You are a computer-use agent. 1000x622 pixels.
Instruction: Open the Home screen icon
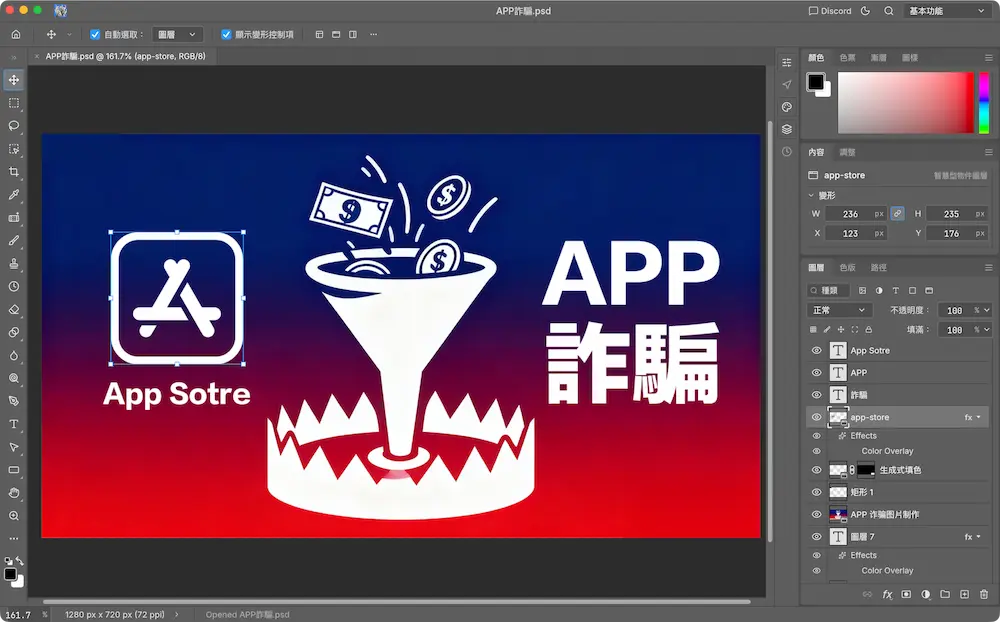[16, 34]
